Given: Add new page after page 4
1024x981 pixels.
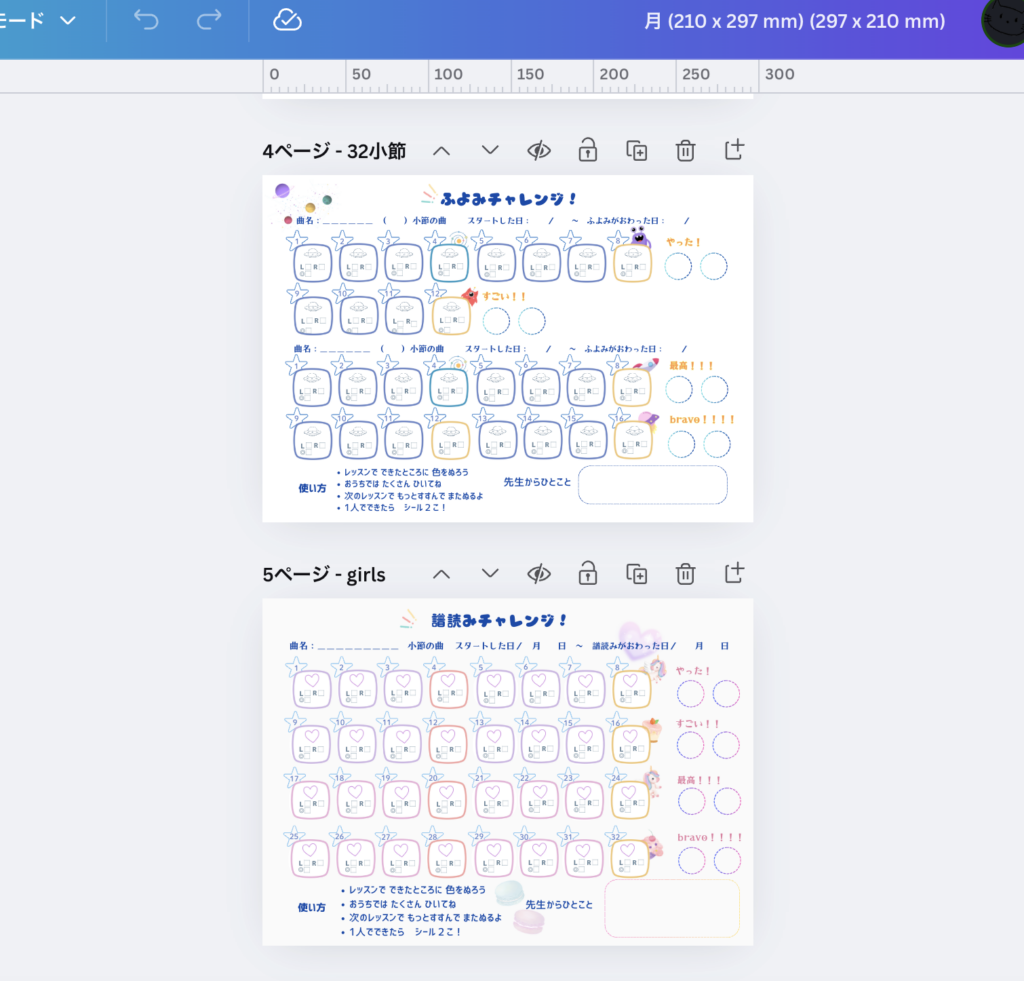Looking at the screenshot, I should [x=734, y=150].
